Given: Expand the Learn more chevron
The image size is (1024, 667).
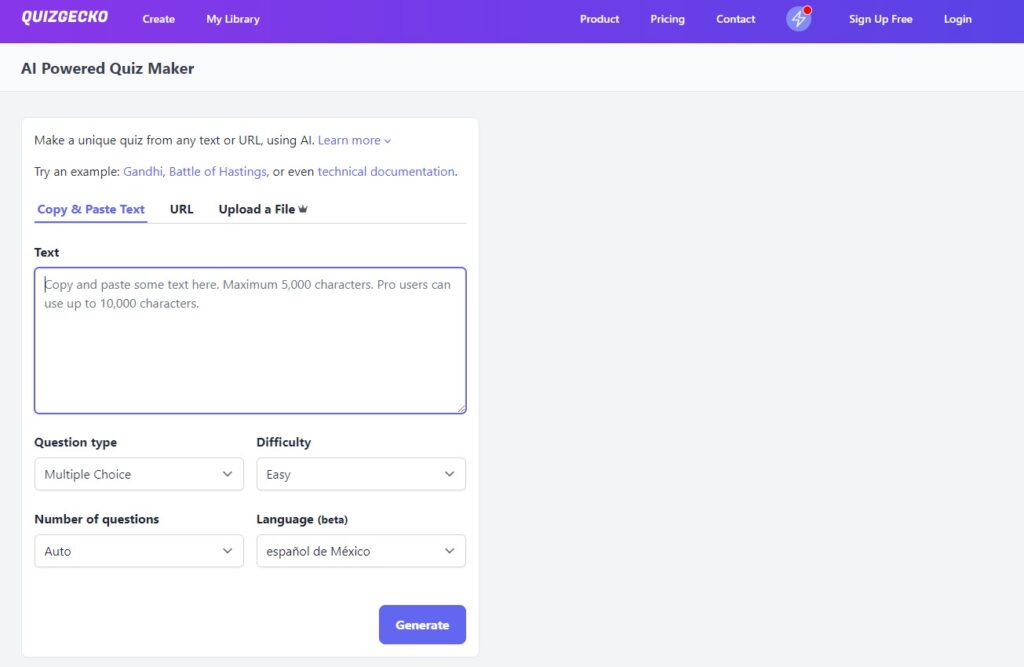Looking at the screenshot, I should click(x=388, y=141).
